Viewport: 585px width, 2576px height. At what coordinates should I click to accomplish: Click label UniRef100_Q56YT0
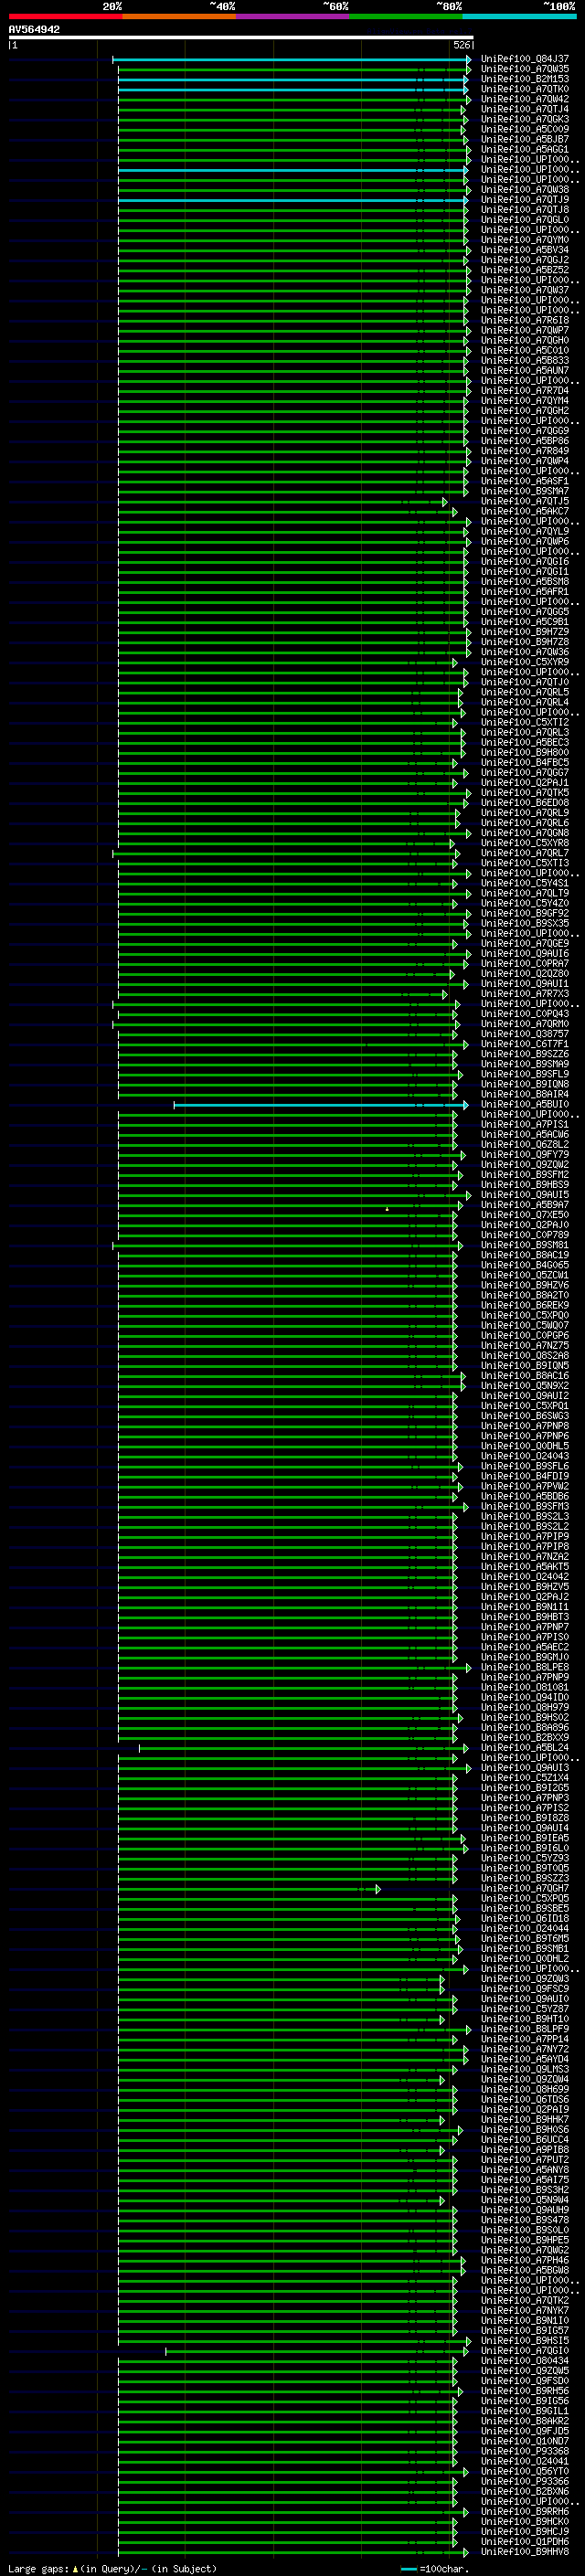pos(524,2471)
